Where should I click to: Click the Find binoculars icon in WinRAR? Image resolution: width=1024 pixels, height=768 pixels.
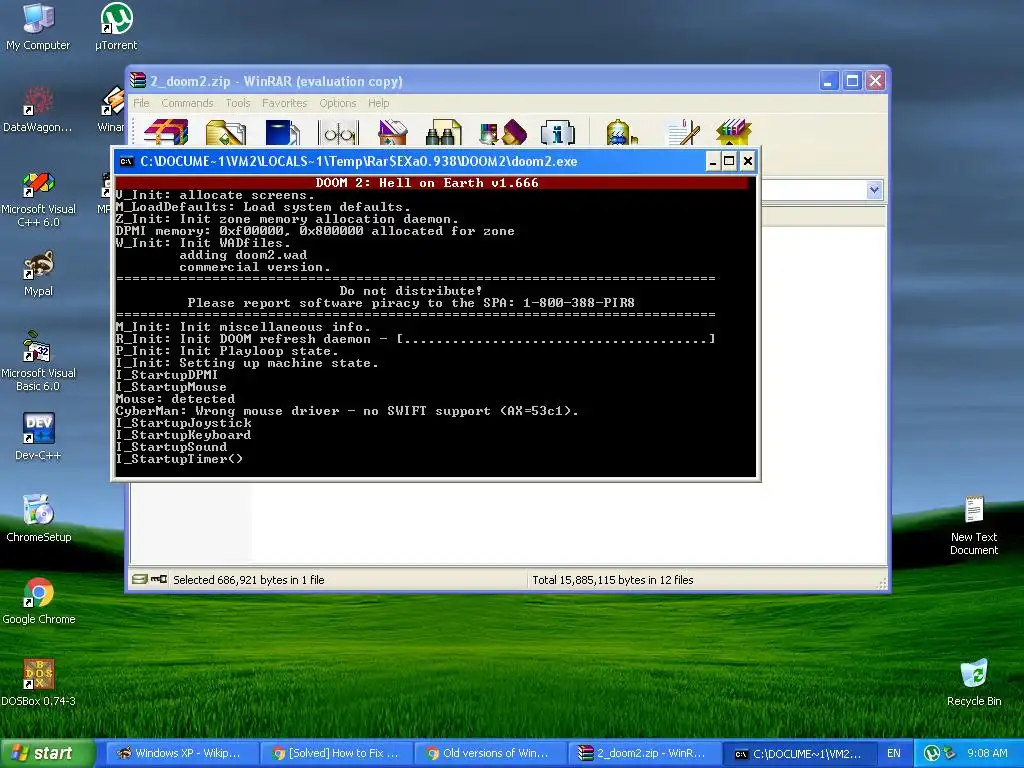point(443,133)
